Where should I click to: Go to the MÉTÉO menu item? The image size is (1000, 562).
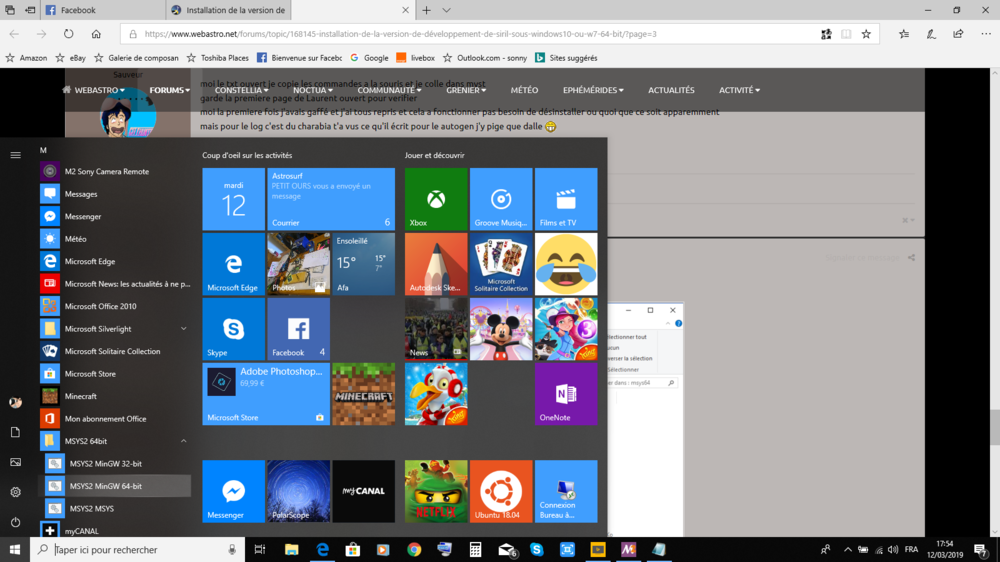[524, 91]
